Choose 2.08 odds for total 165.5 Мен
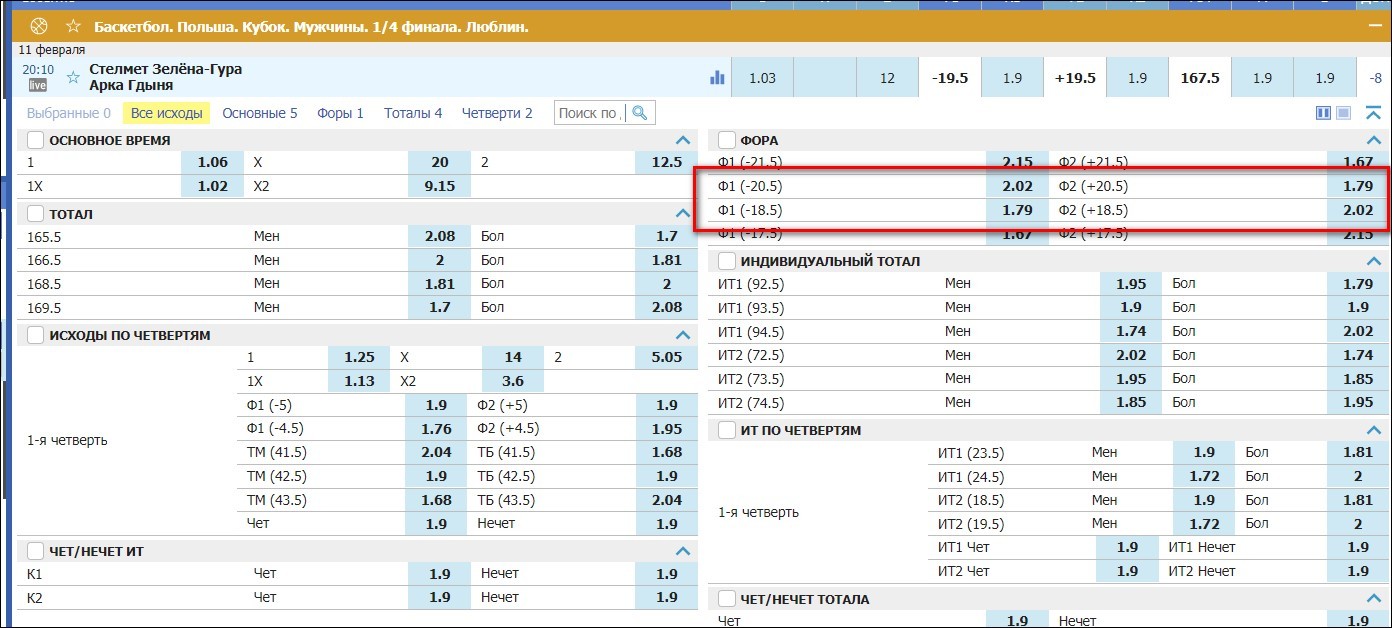 click(439, 236)
